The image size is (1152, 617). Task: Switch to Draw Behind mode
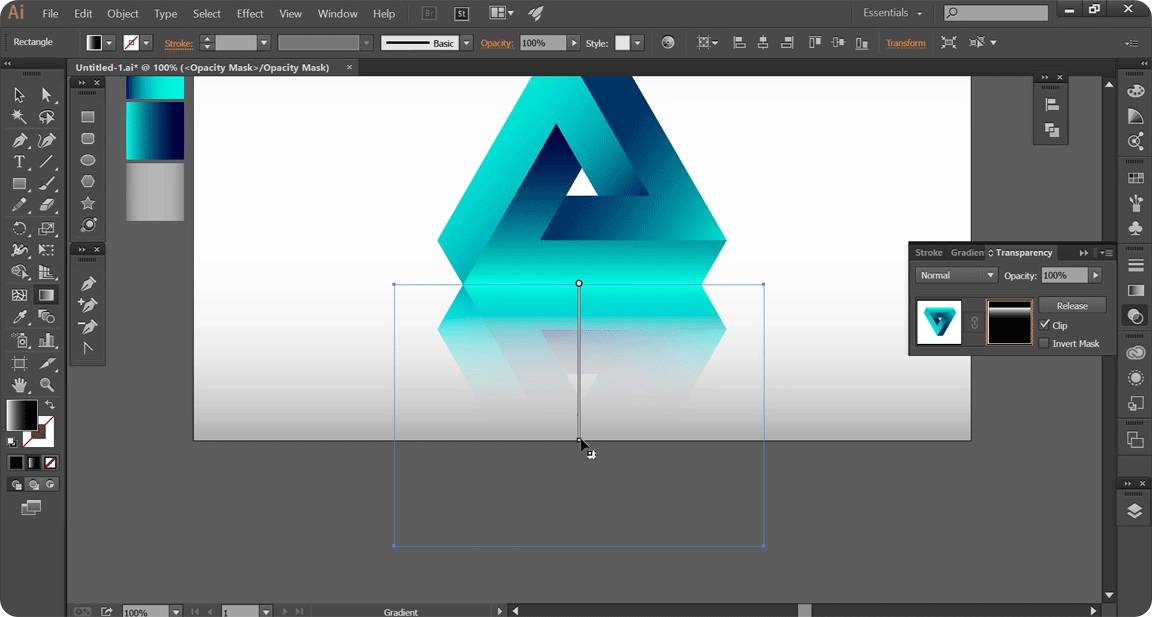pos(33,485)
